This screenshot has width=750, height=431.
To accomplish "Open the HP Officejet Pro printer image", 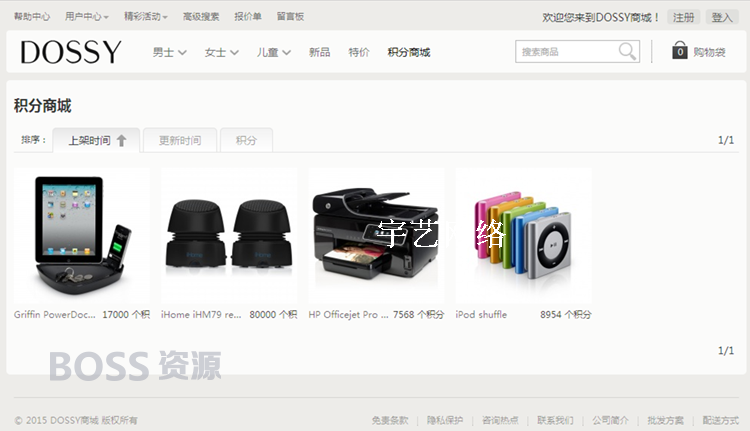I will coord(376,235).
